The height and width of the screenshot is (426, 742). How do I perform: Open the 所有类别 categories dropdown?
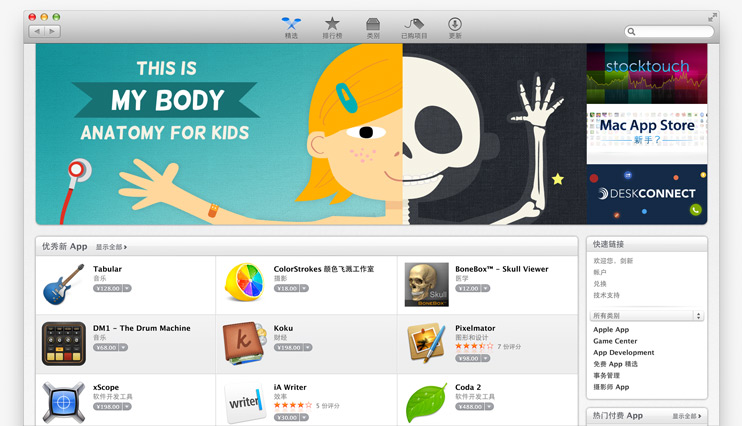coord(646,316)
